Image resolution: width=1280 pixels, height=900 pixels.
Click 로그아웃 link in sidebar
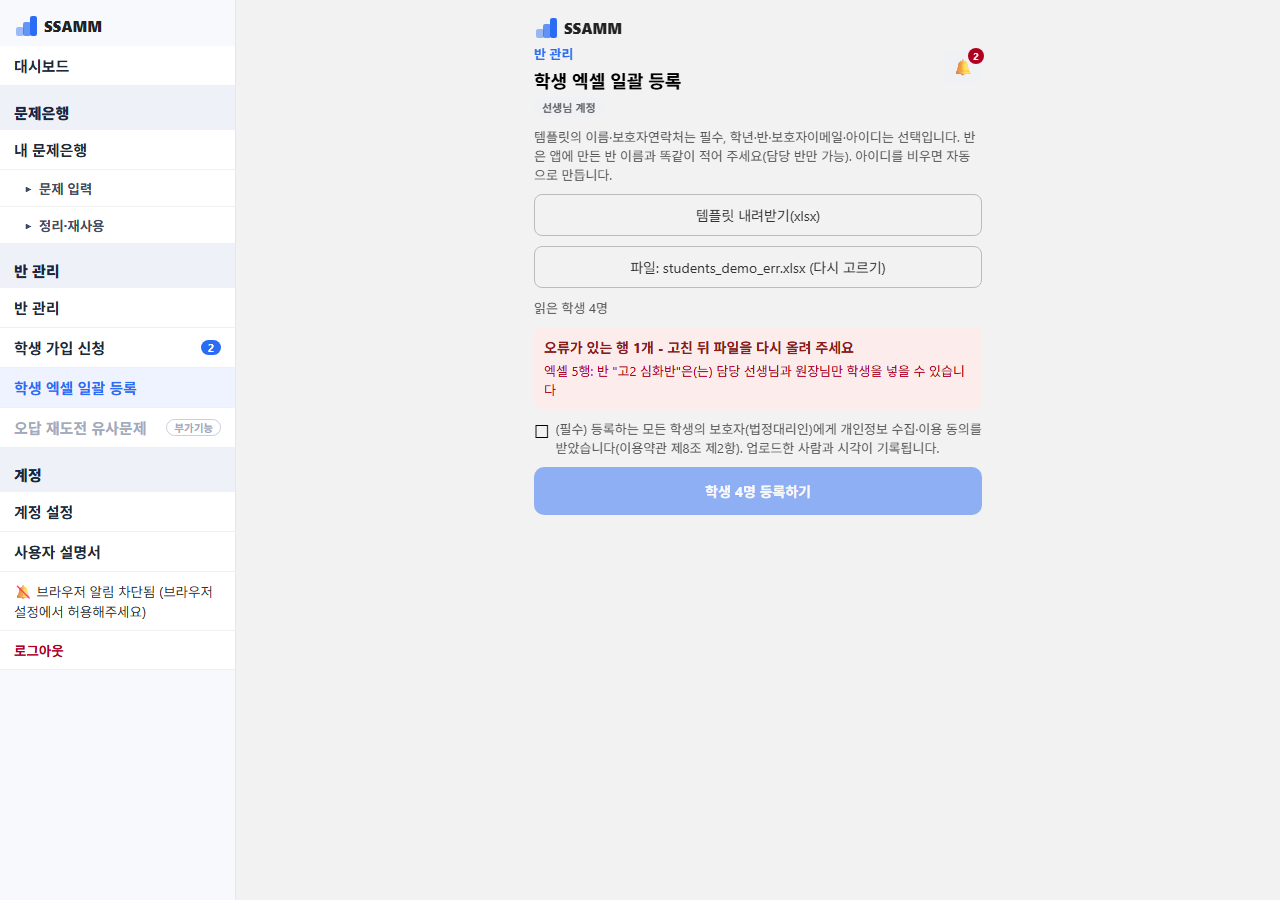[x=39, y=651]
